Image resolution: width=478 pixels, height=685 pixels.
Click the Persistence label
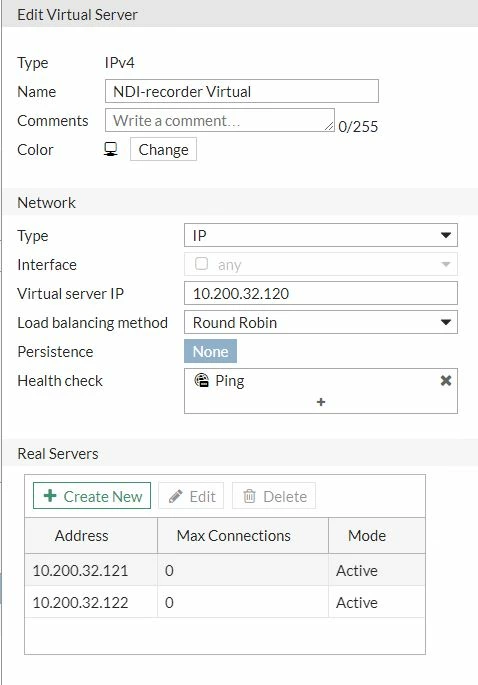(x=55, y=352)
